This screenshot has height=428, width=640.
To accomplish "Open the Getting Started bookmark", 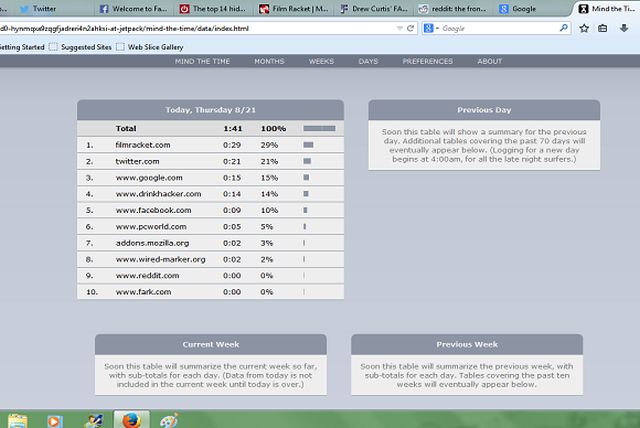I will [x=22, y=47].
